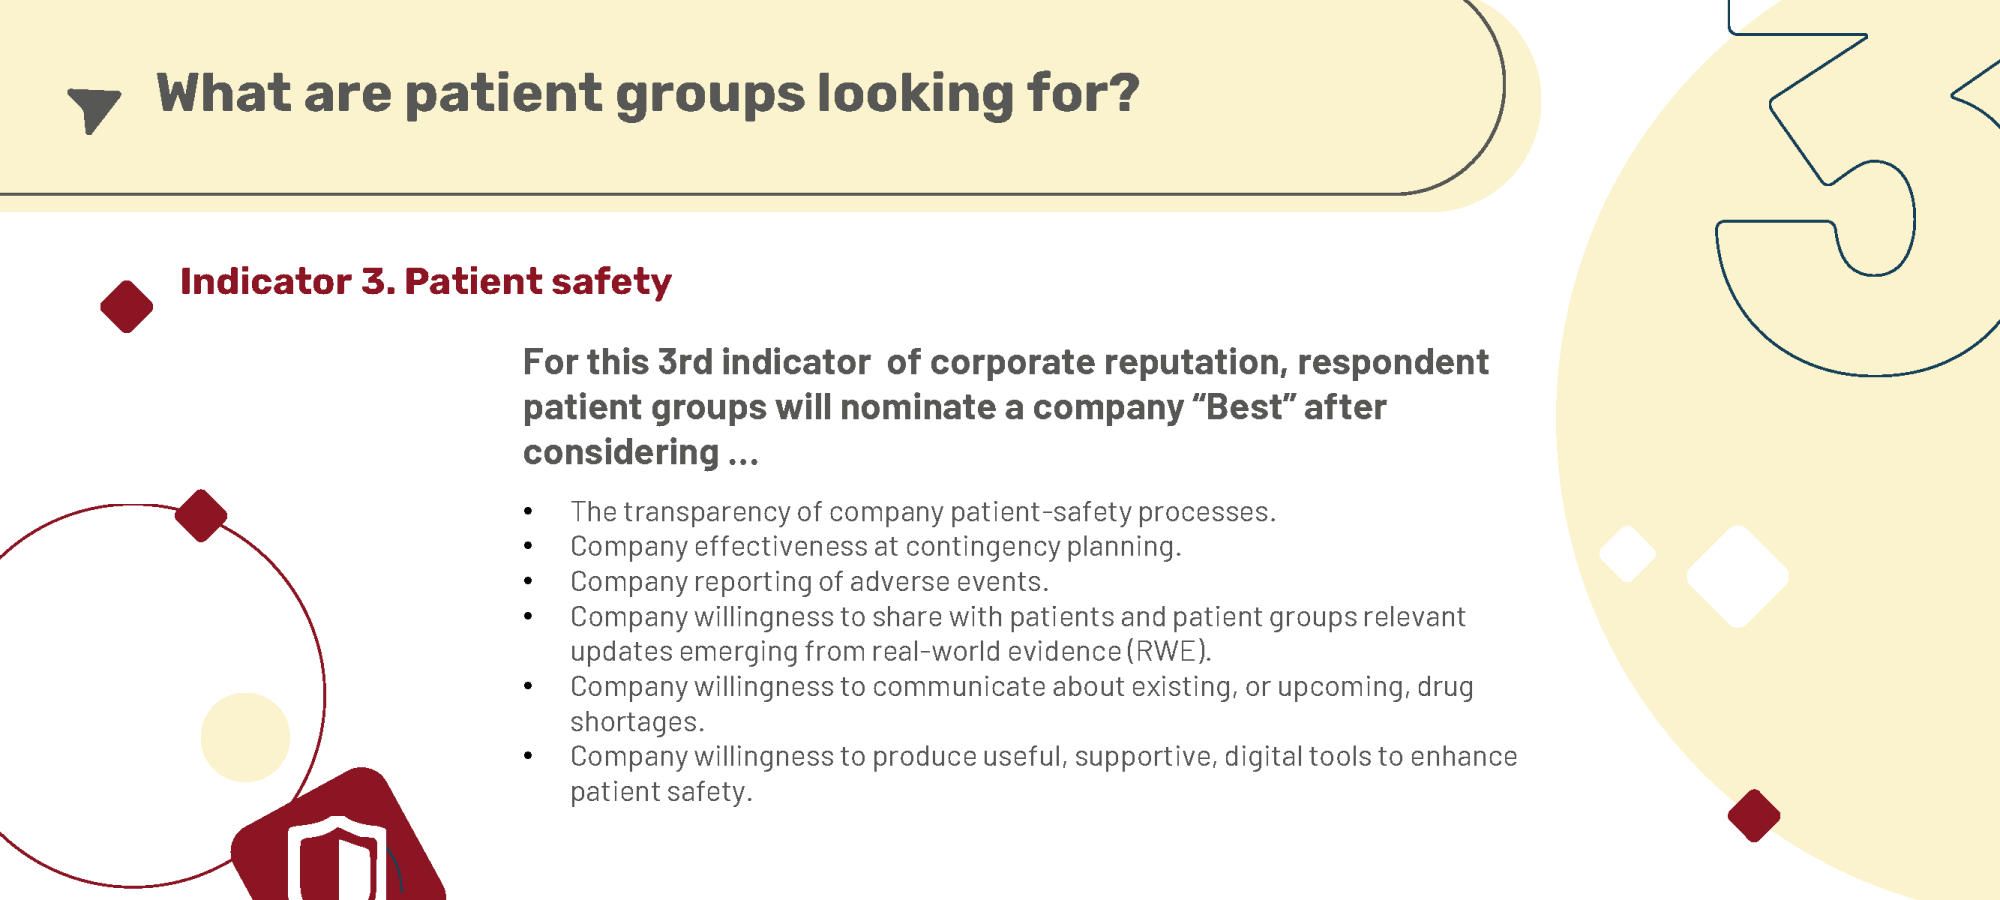Click the large outlined number 3
This screenshot has height=900, width=2000.
coord(1860,188)
